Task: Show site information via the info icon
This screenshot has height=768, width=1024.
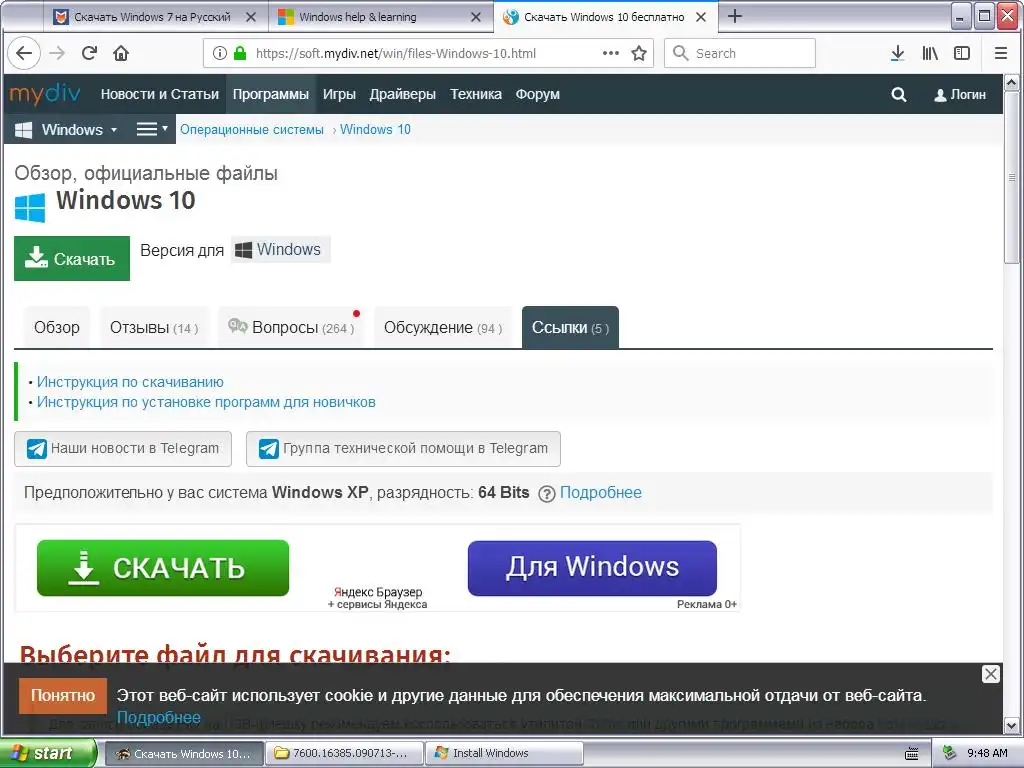Action: click(220, 53)
